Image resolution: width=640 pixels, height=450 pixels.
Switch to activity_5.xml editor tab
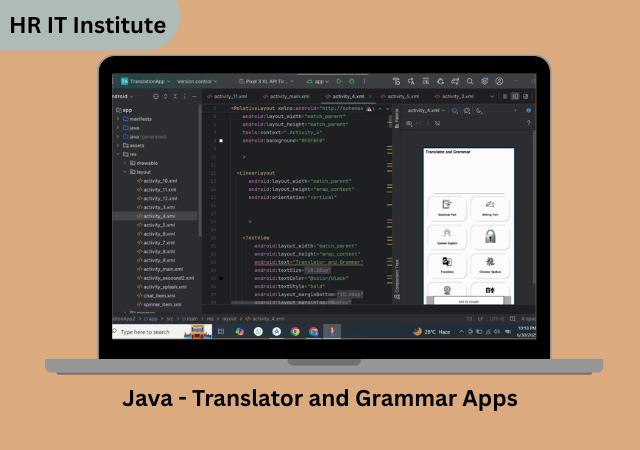pos(400,96)
